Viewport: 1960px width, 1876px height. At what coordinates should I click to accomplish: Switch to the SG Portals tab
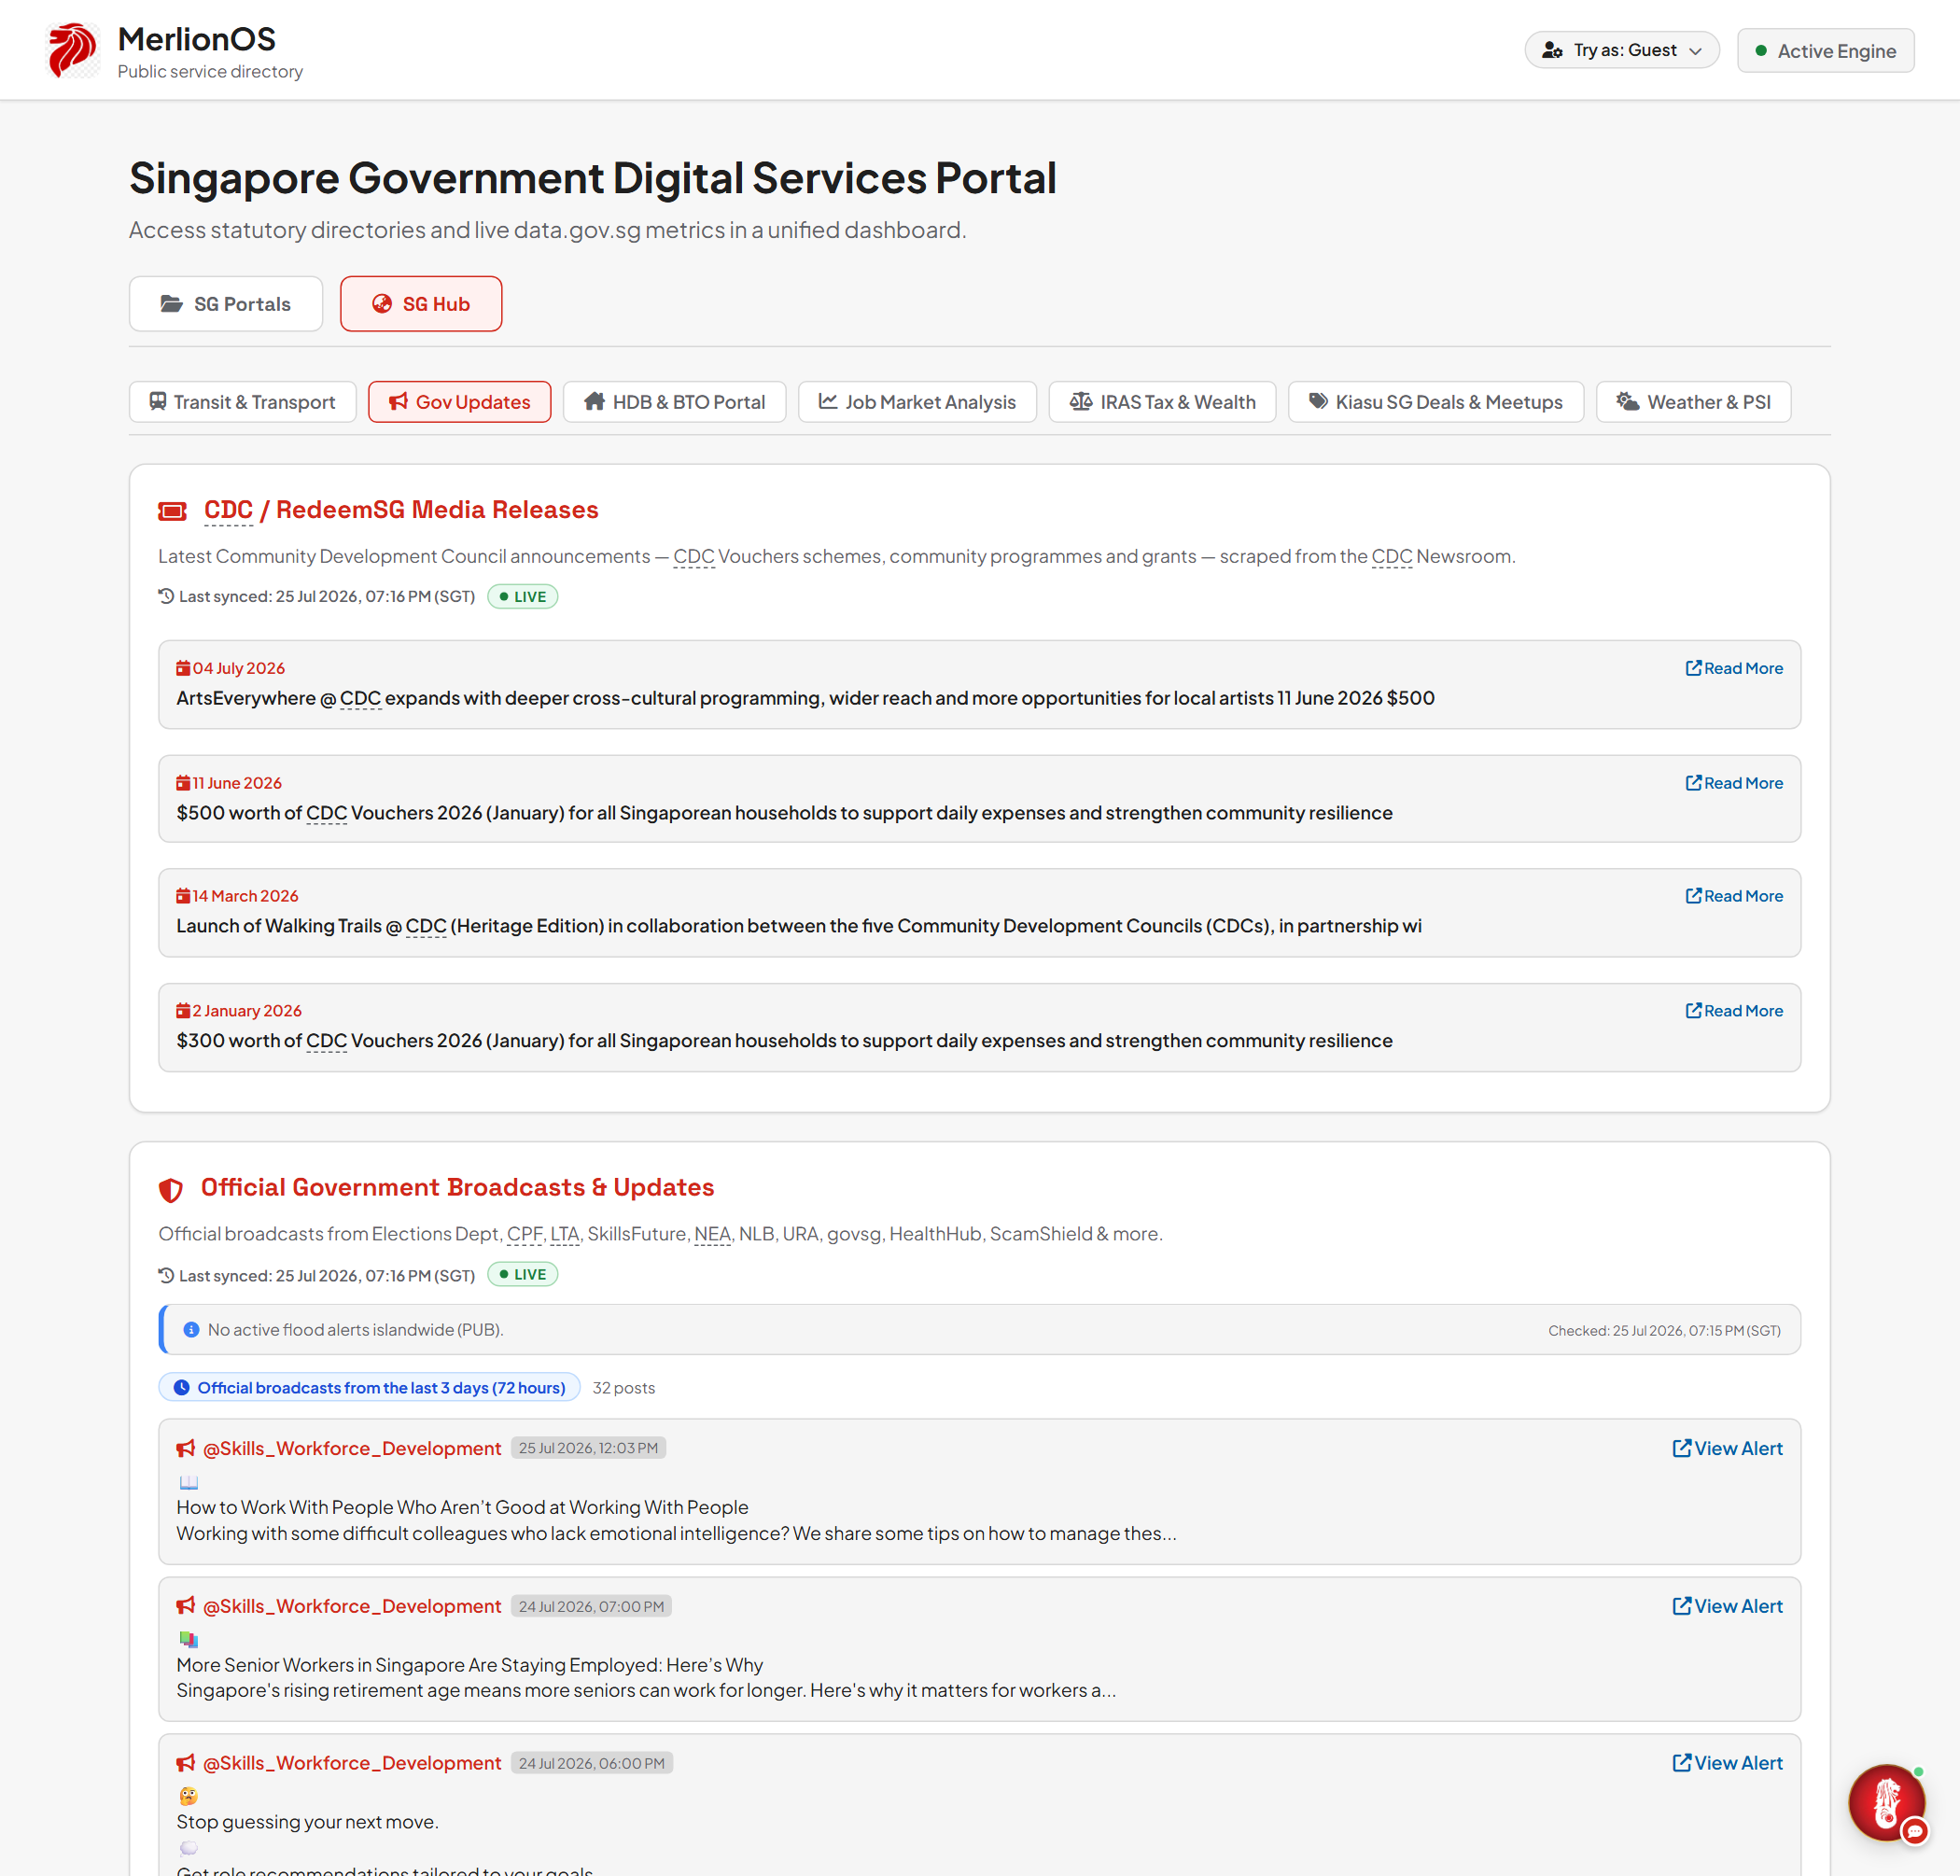225,304
